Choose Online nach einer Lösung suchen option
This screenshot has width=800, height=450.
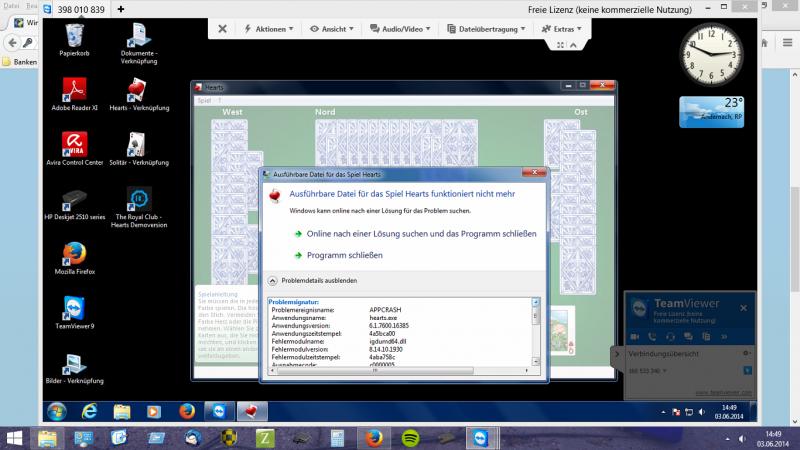[x=415, y=234]
